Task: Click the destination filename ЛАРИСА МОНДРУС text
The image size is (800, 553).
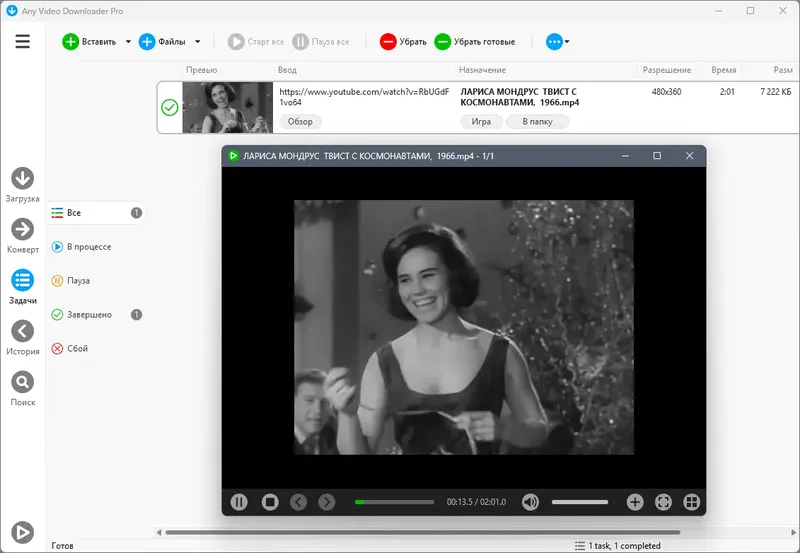Action: pos(519,97)
